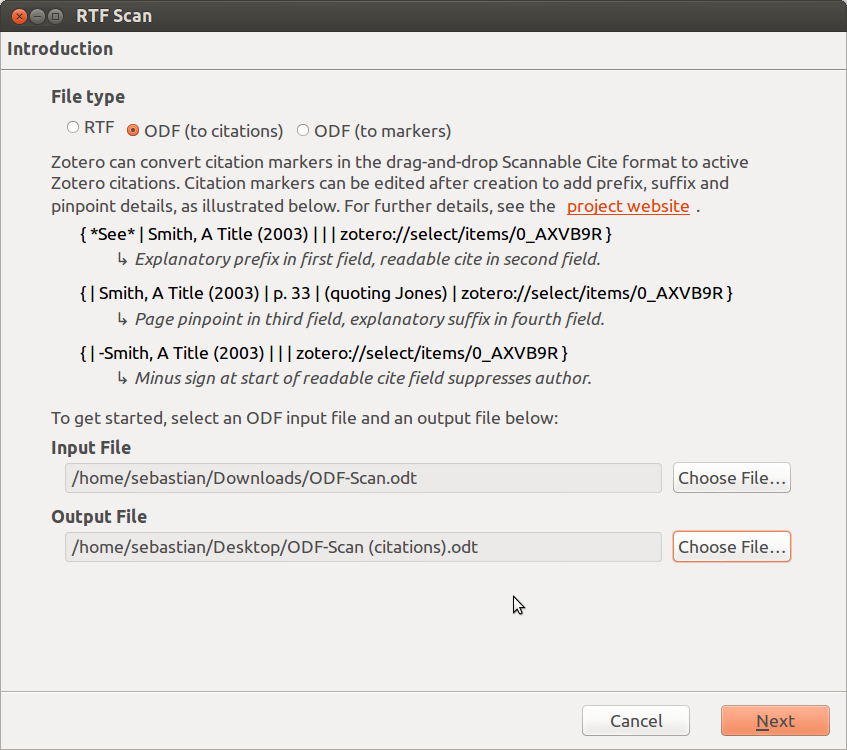Click the Input File path field
Screen dimensions: 847x750
363,478
